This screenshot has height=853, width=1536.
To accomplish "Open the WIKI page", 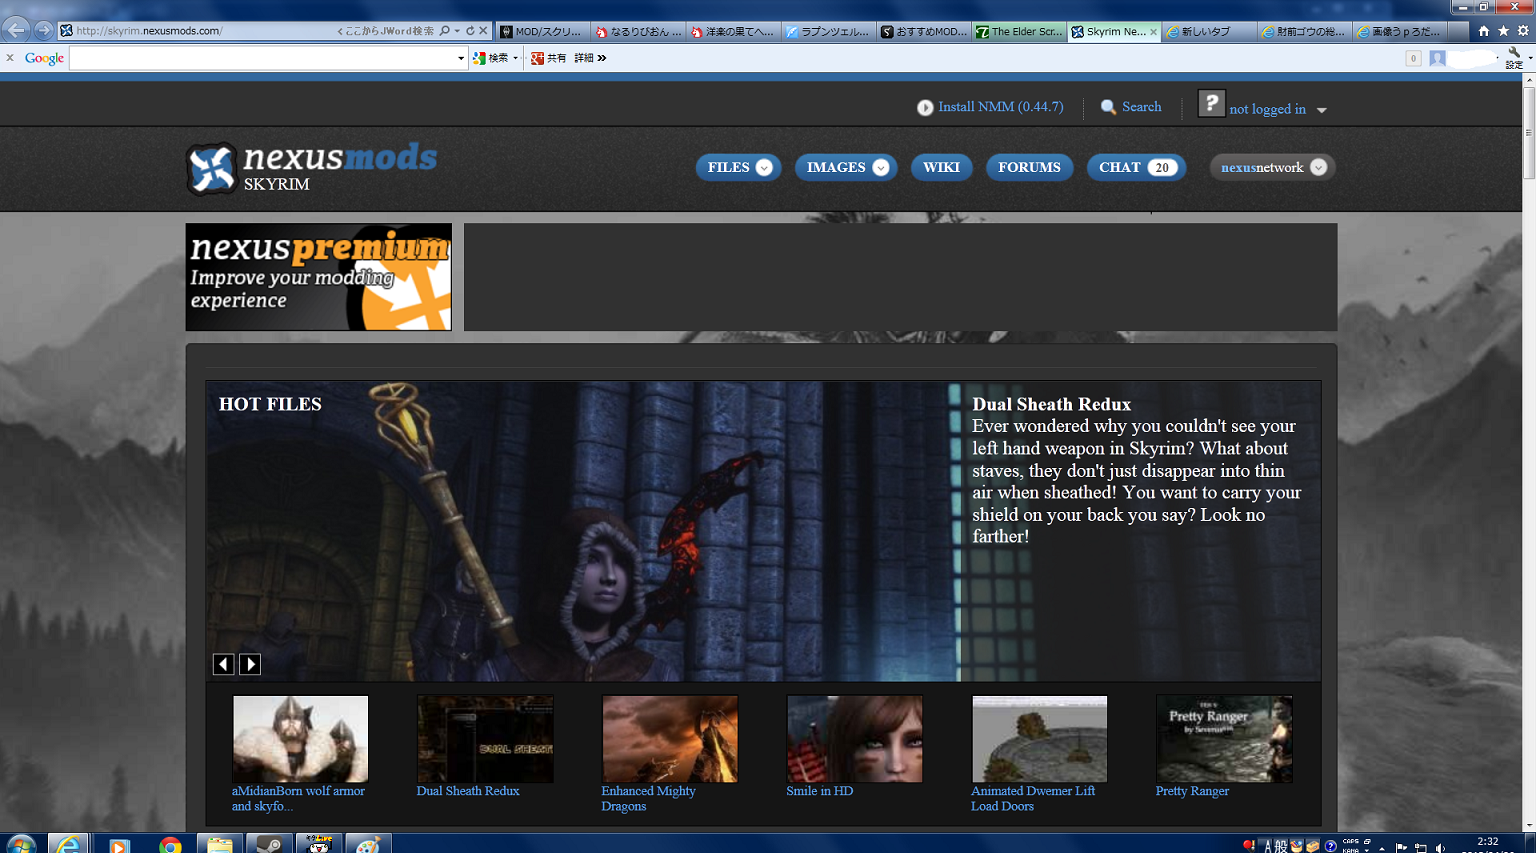I will [x=941, y=167].
